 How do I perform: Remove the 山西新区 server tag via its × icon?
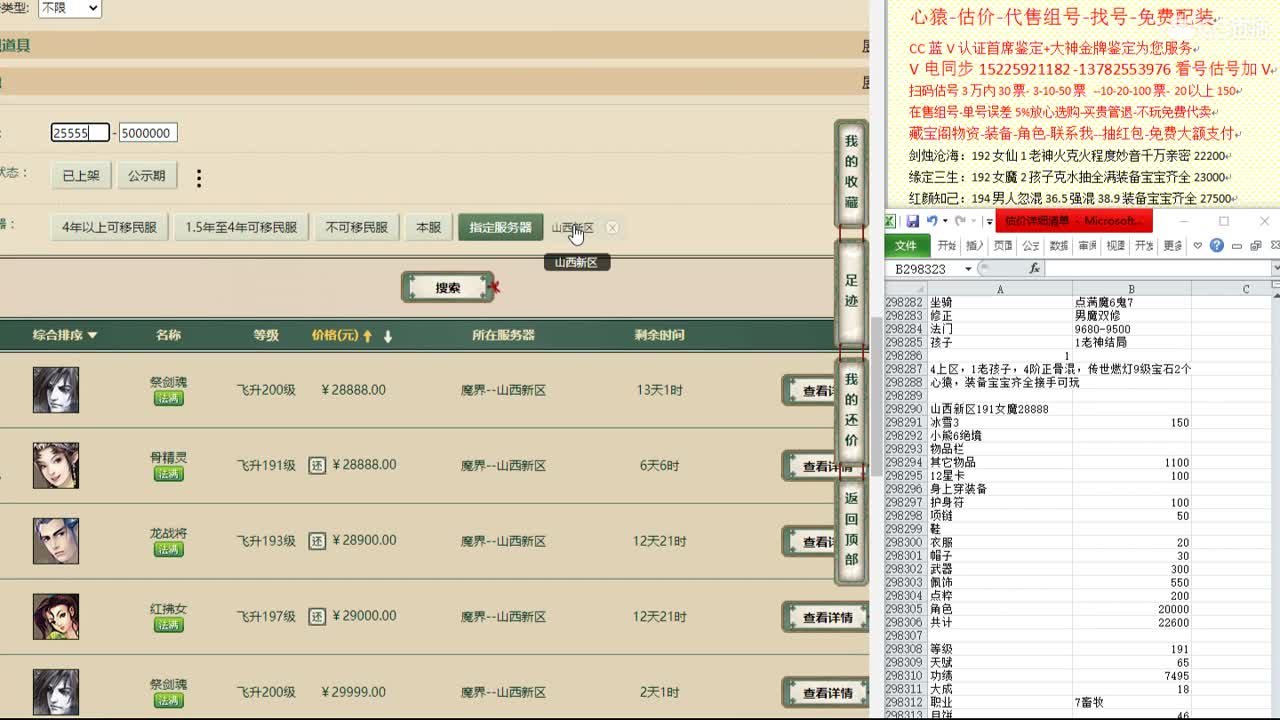[611, 227]
